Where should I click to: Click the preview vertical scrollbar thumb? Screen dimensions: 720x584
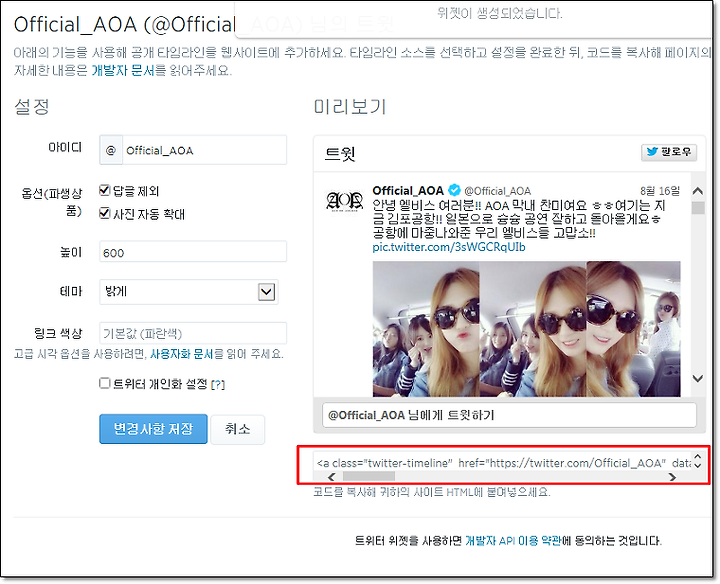pos(698,207)
